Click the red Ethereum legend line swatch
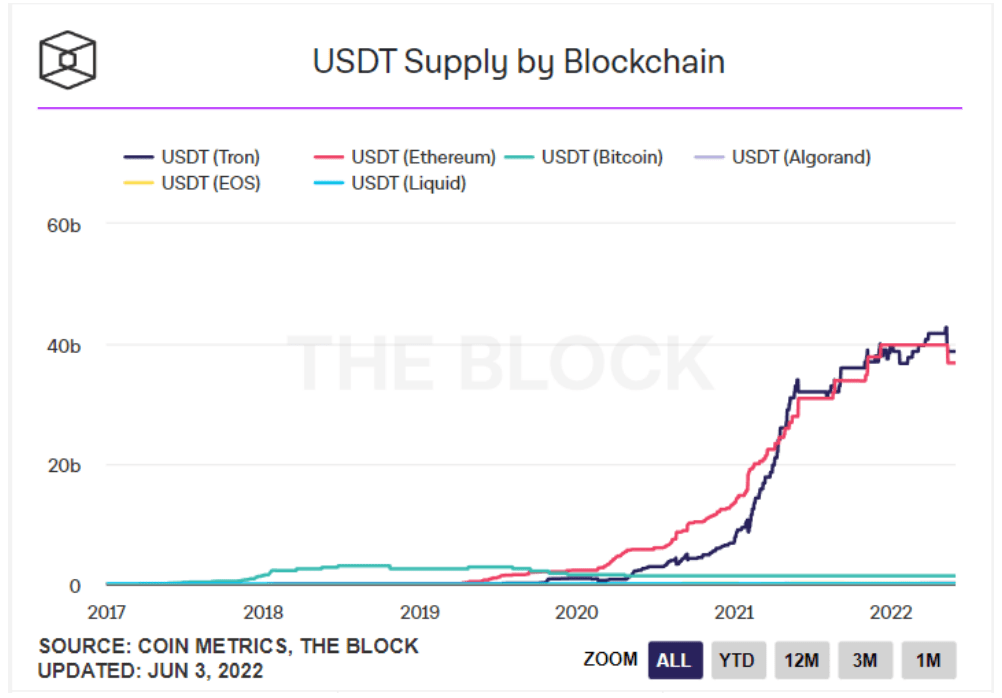Viewport: 1002px width, 698px height. tap(327, 157)
